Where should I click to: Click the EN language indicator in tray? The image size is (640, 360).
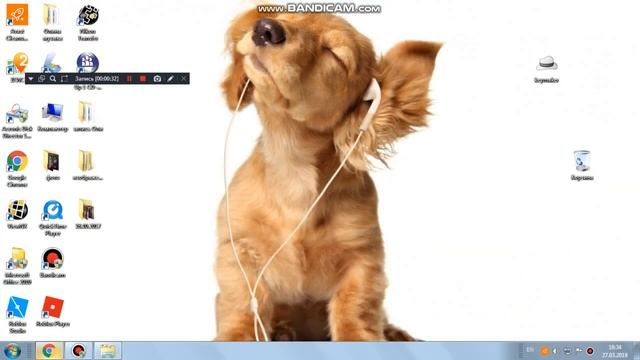[x=530, y=350]
